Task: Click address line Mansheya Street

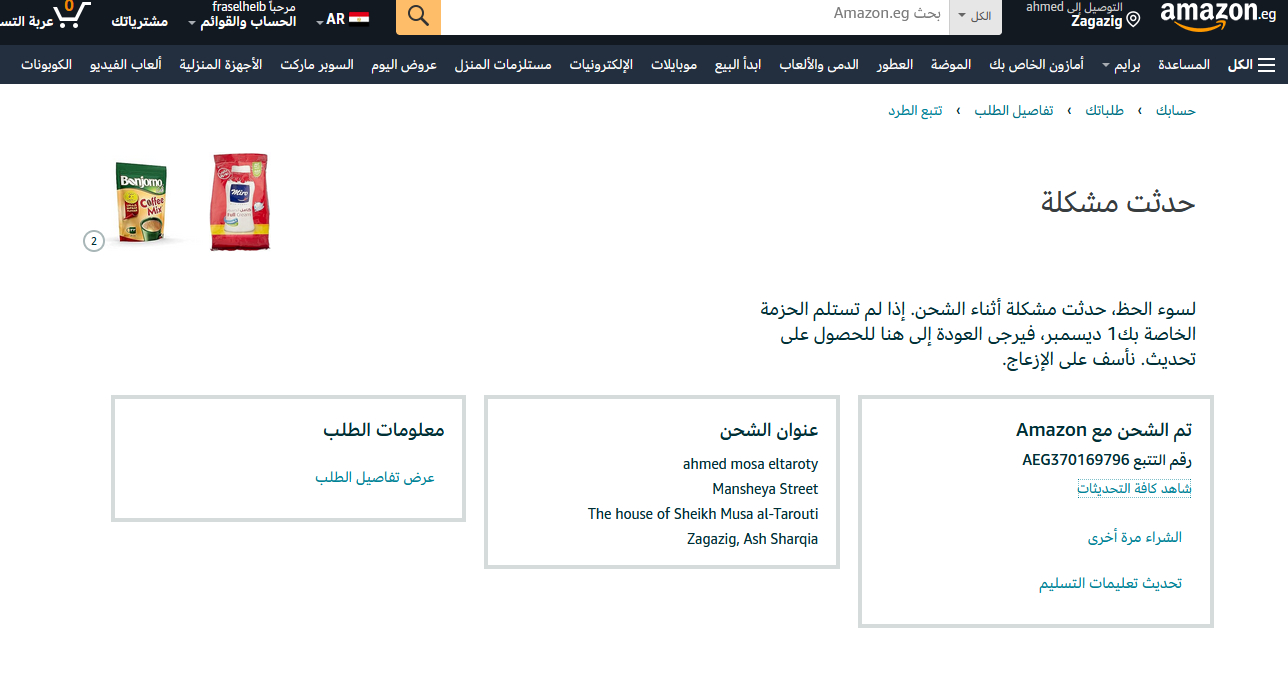Action: click(x=765, y=489)
